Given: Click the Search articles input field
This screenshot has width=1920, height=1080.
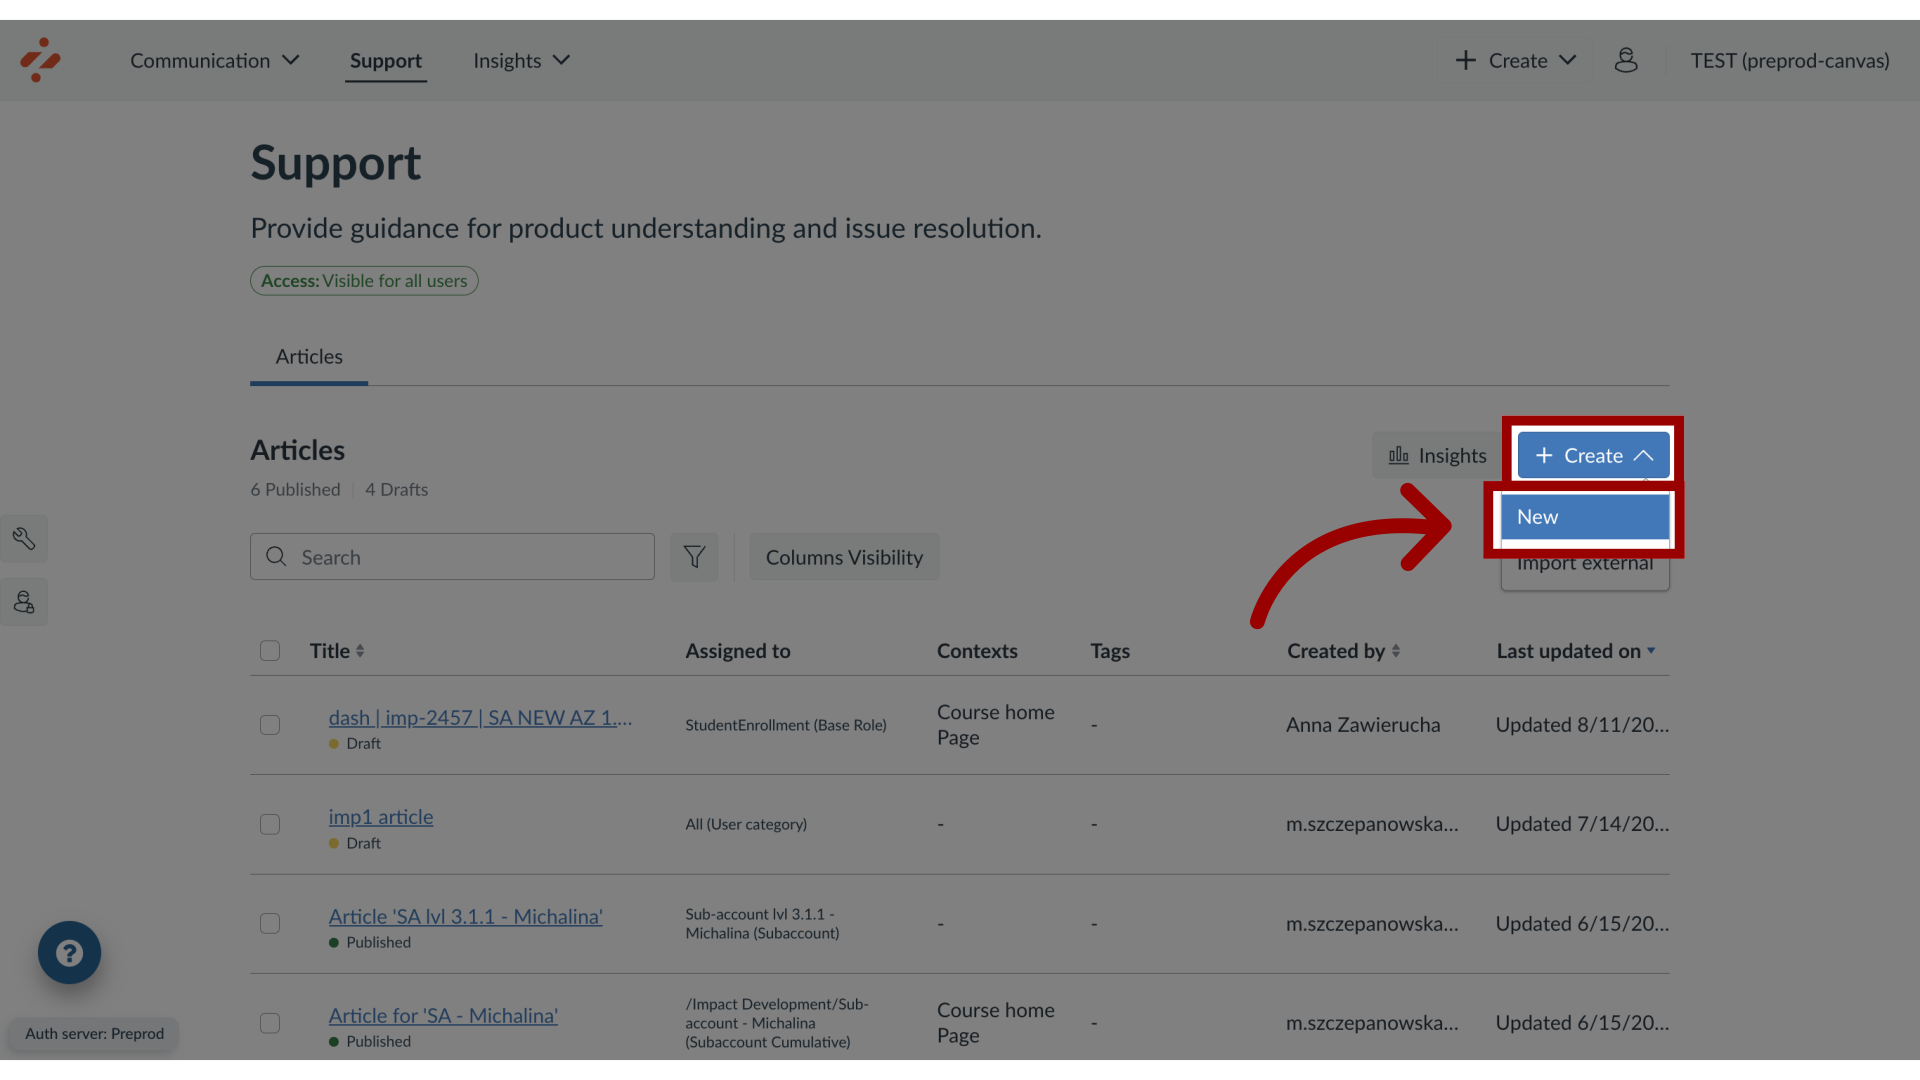Looking at the screenshot, I should point(452,557).
